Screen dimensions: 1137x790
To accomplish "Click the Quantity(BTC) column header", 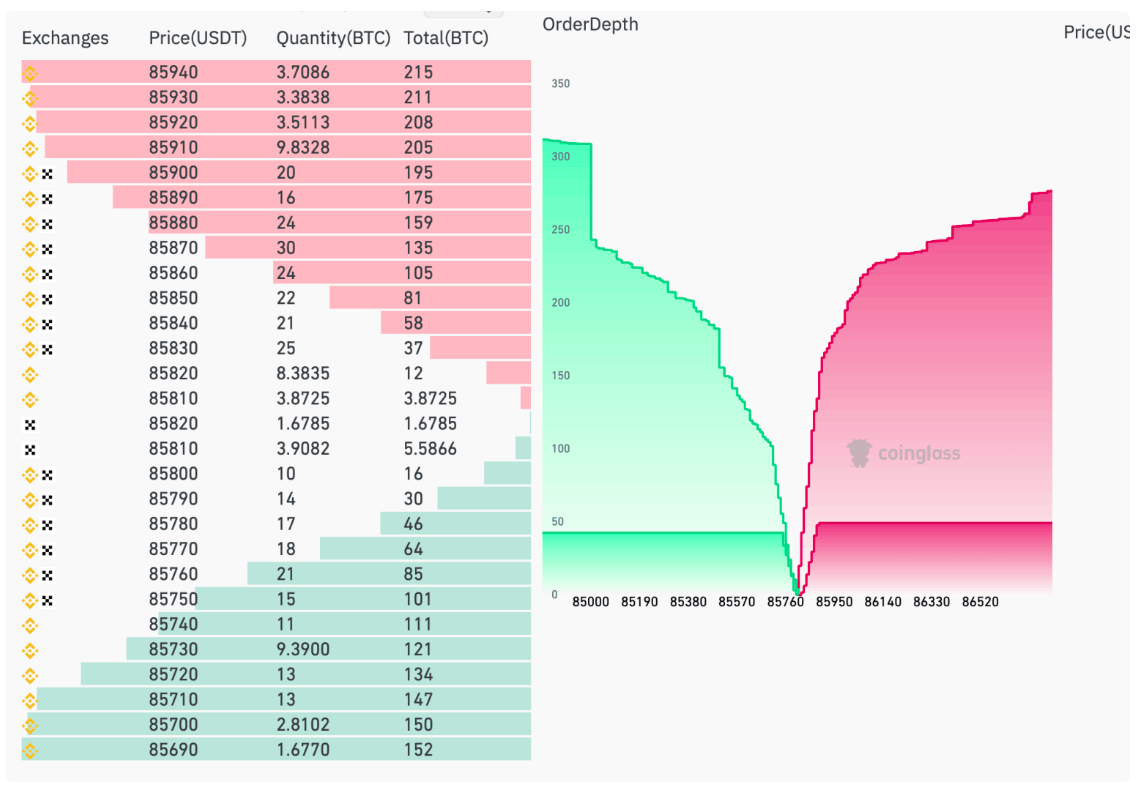I will click(x=333, y=38).
